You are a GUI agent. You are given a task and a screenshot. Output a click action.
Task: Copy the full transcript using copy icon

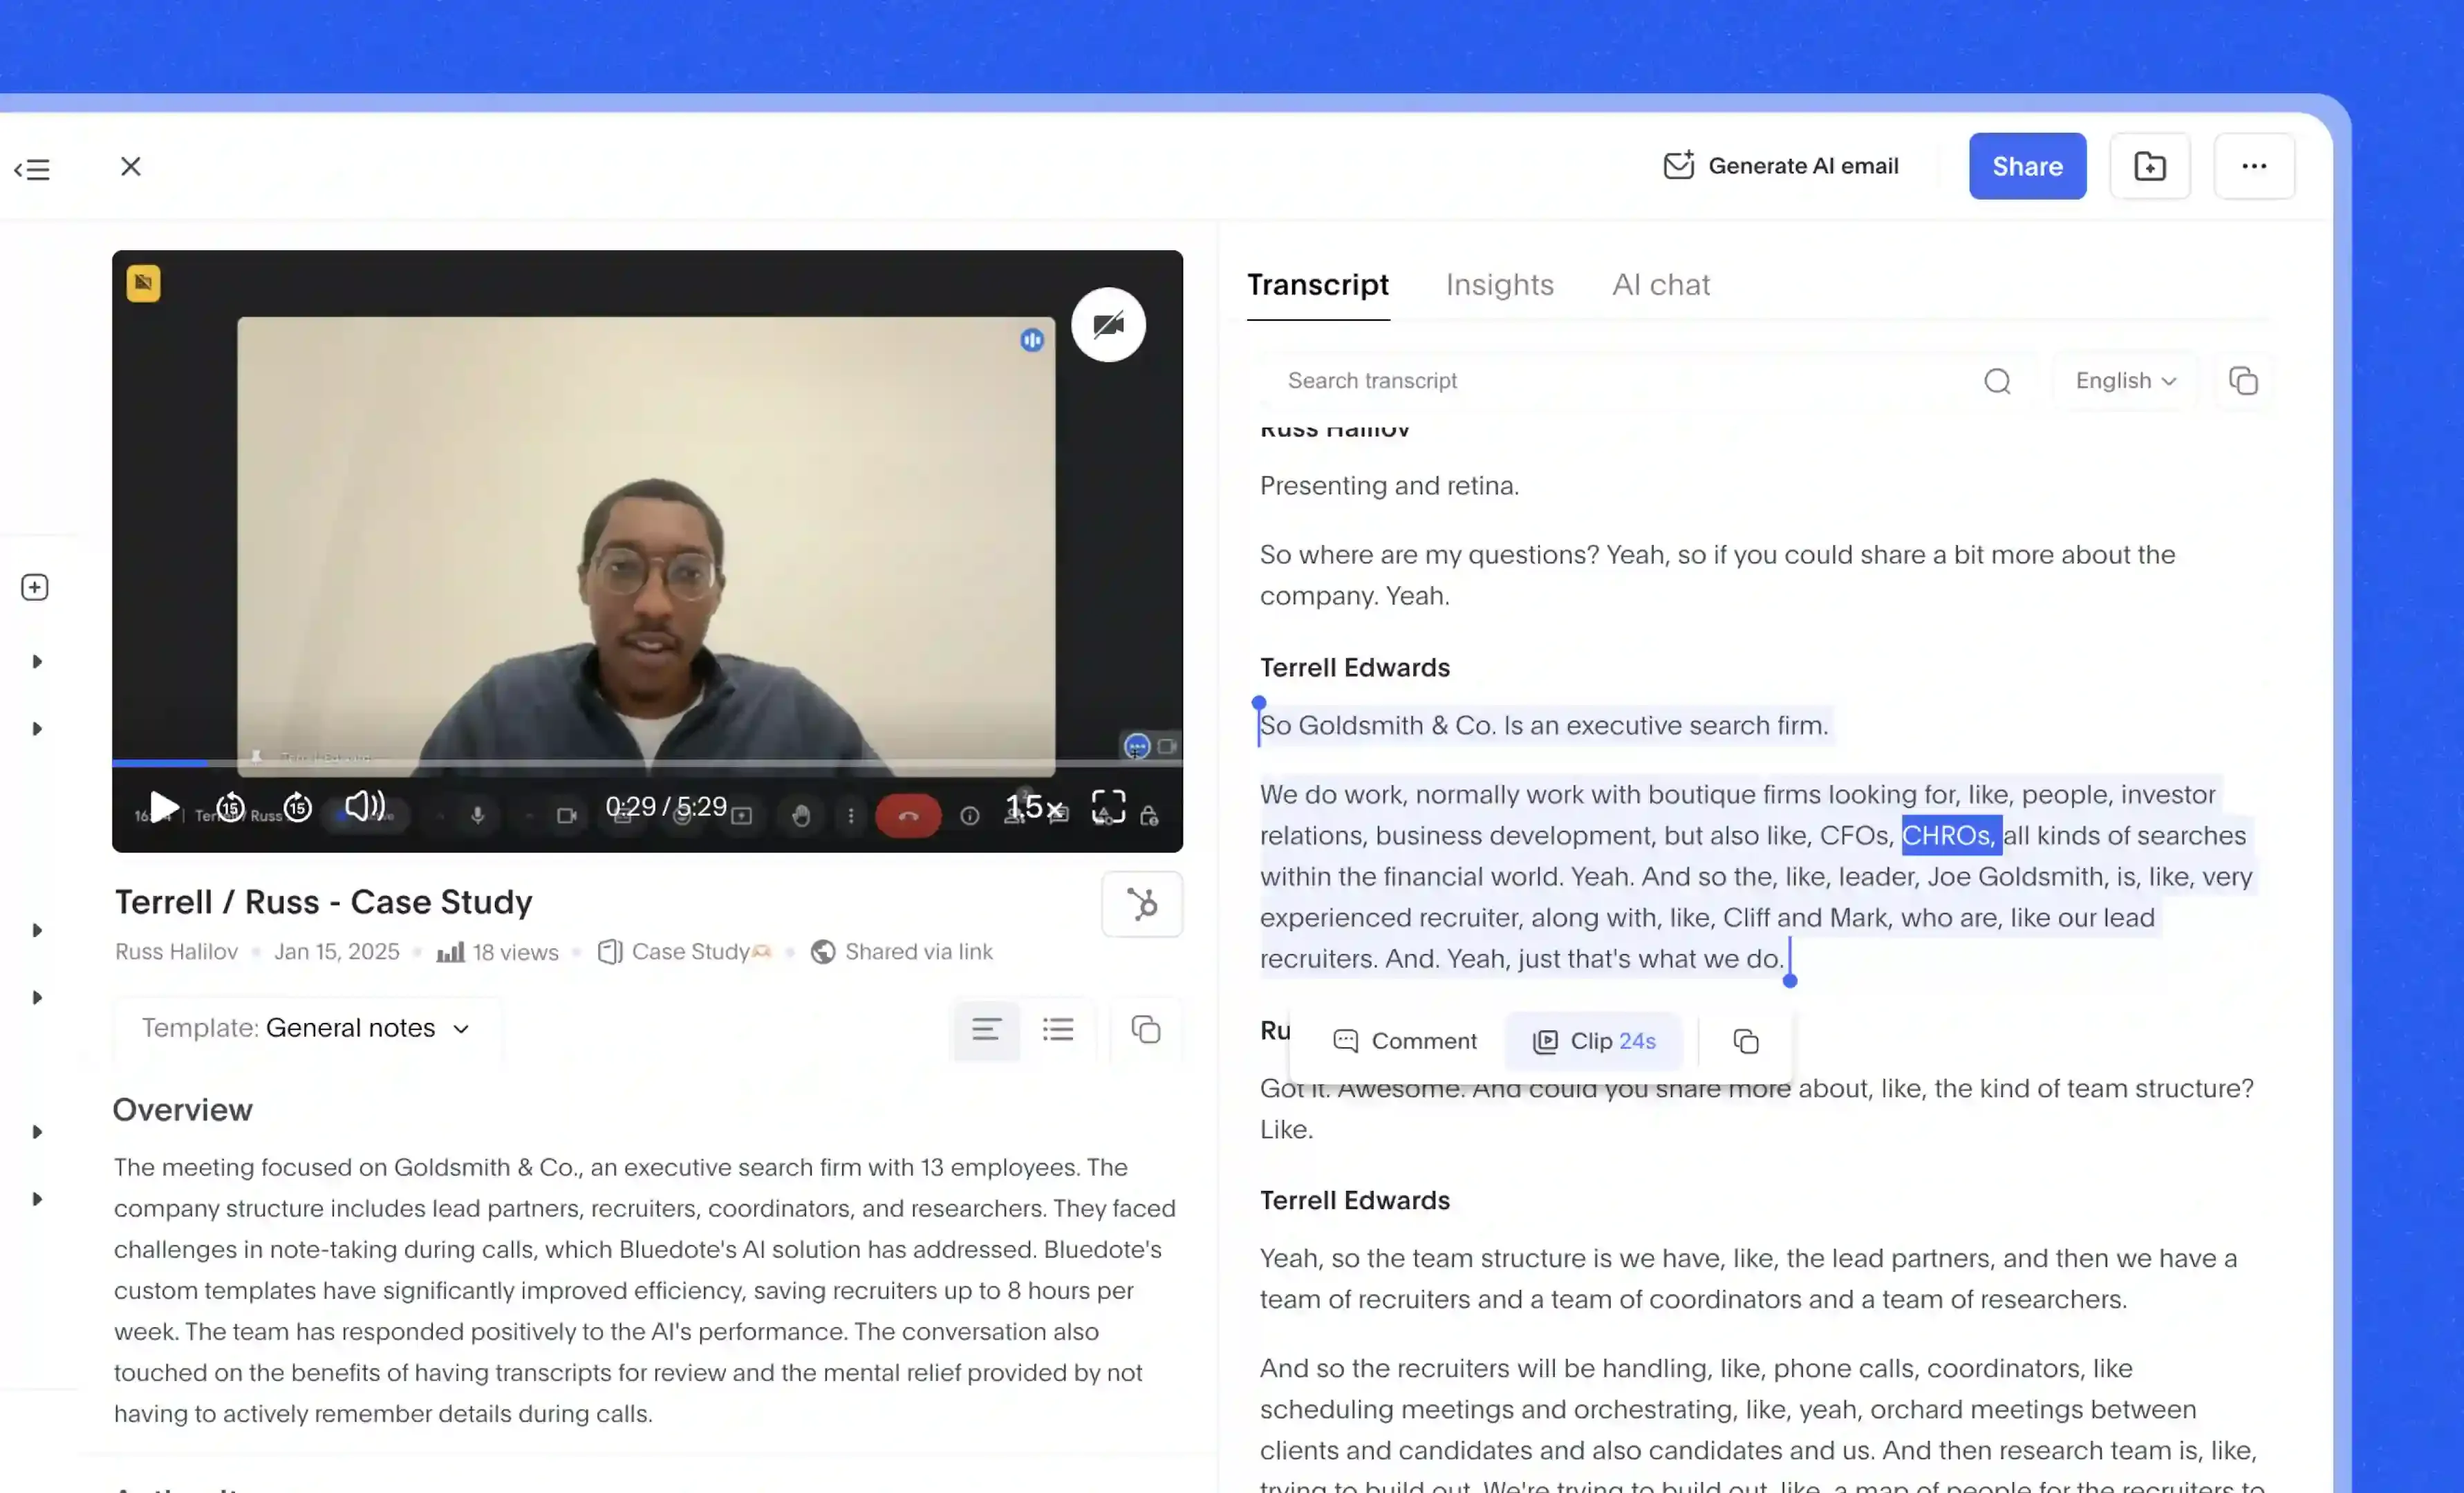(2243, 381)
